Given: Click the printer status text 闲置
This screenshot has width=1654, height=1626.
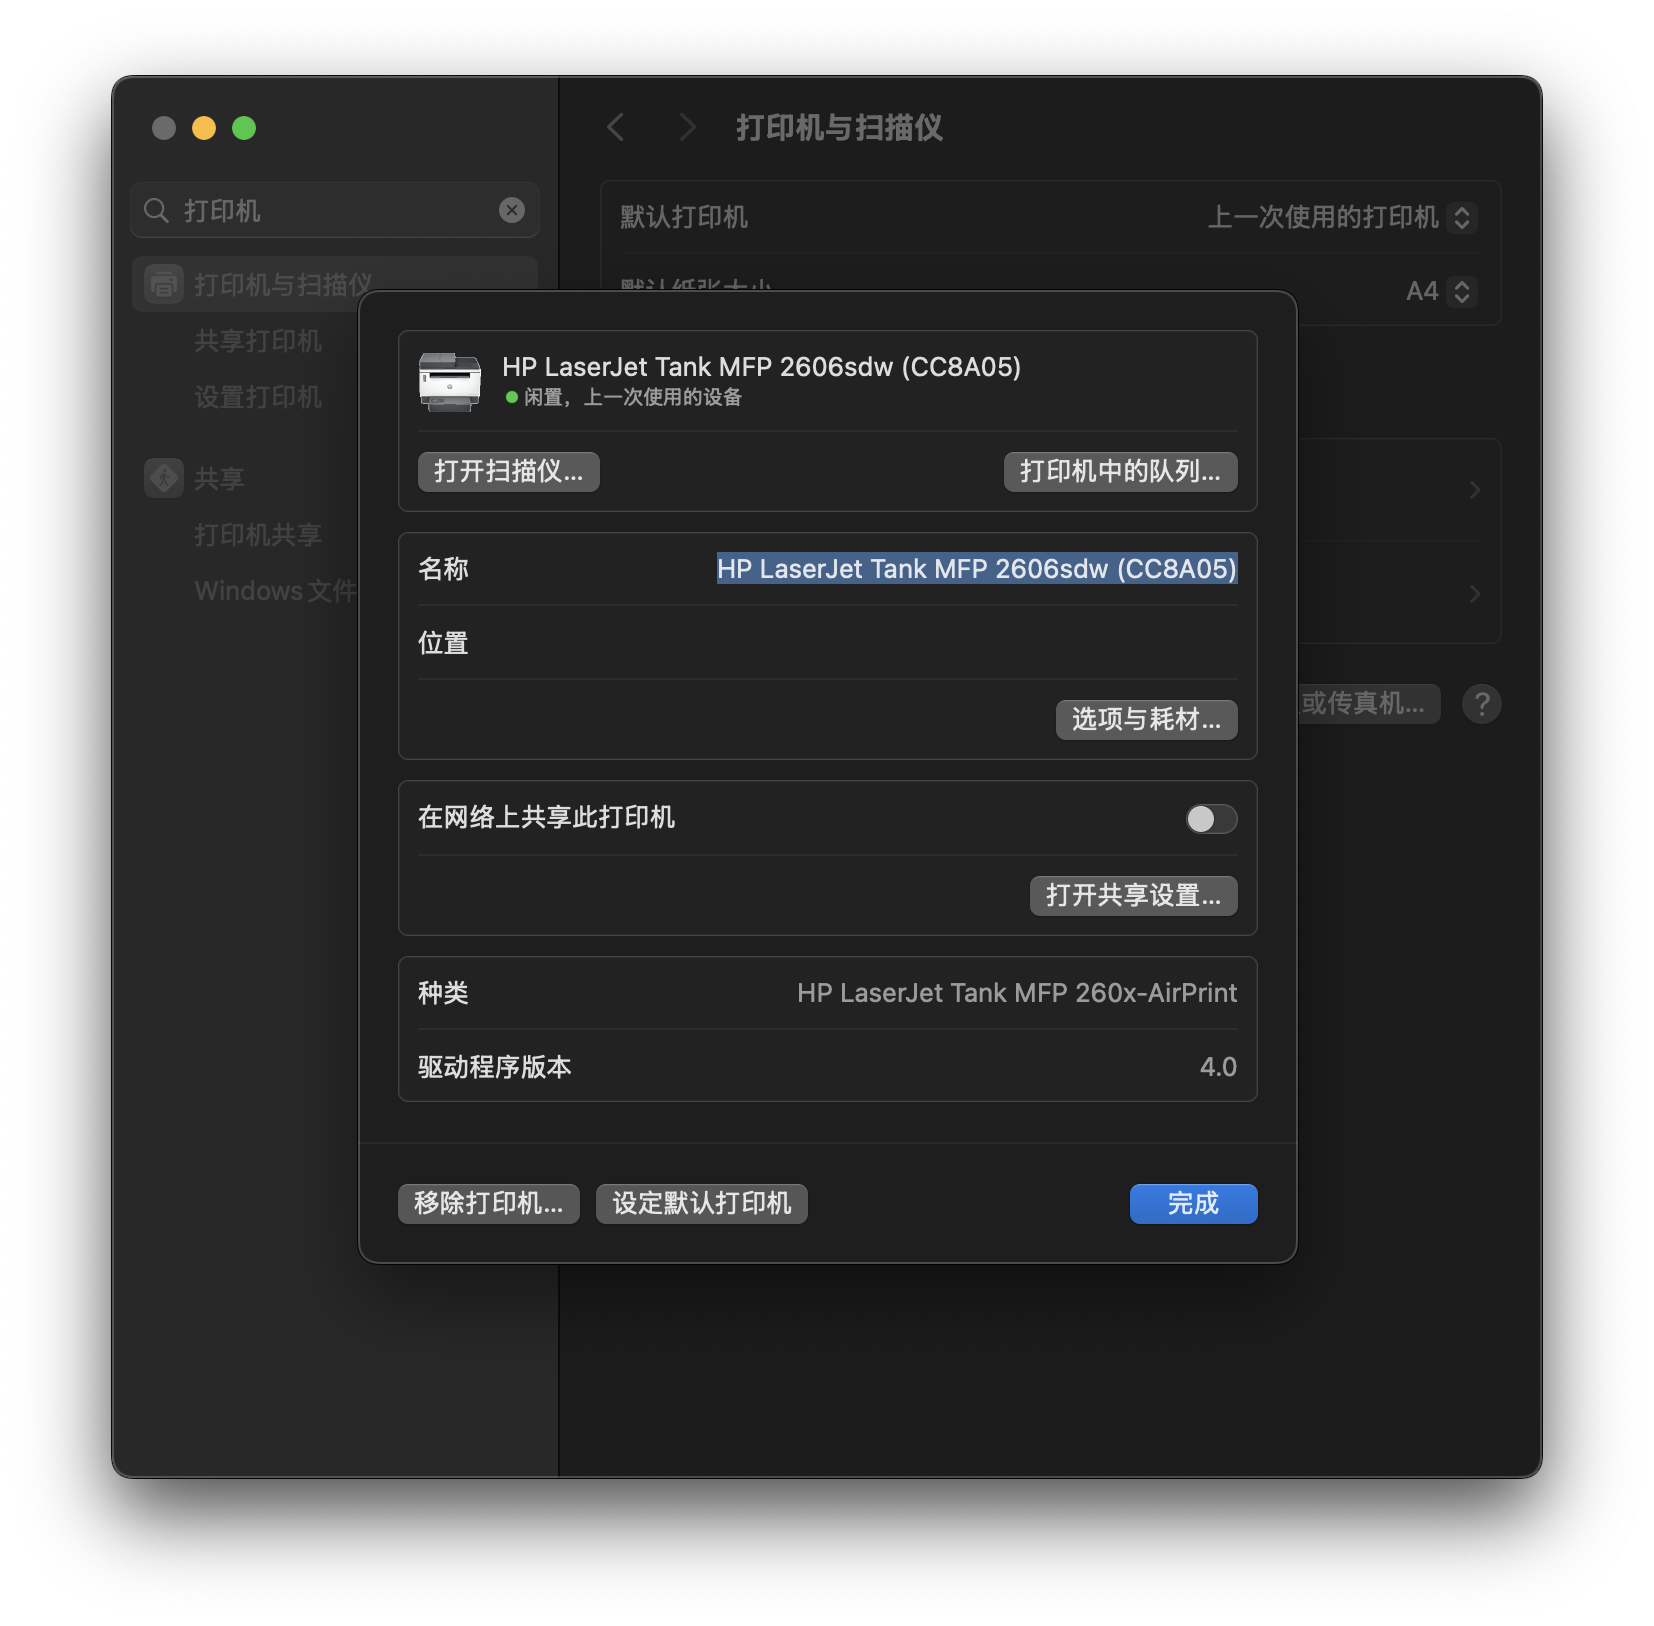Looking at the screenshot, I should 632,397.
